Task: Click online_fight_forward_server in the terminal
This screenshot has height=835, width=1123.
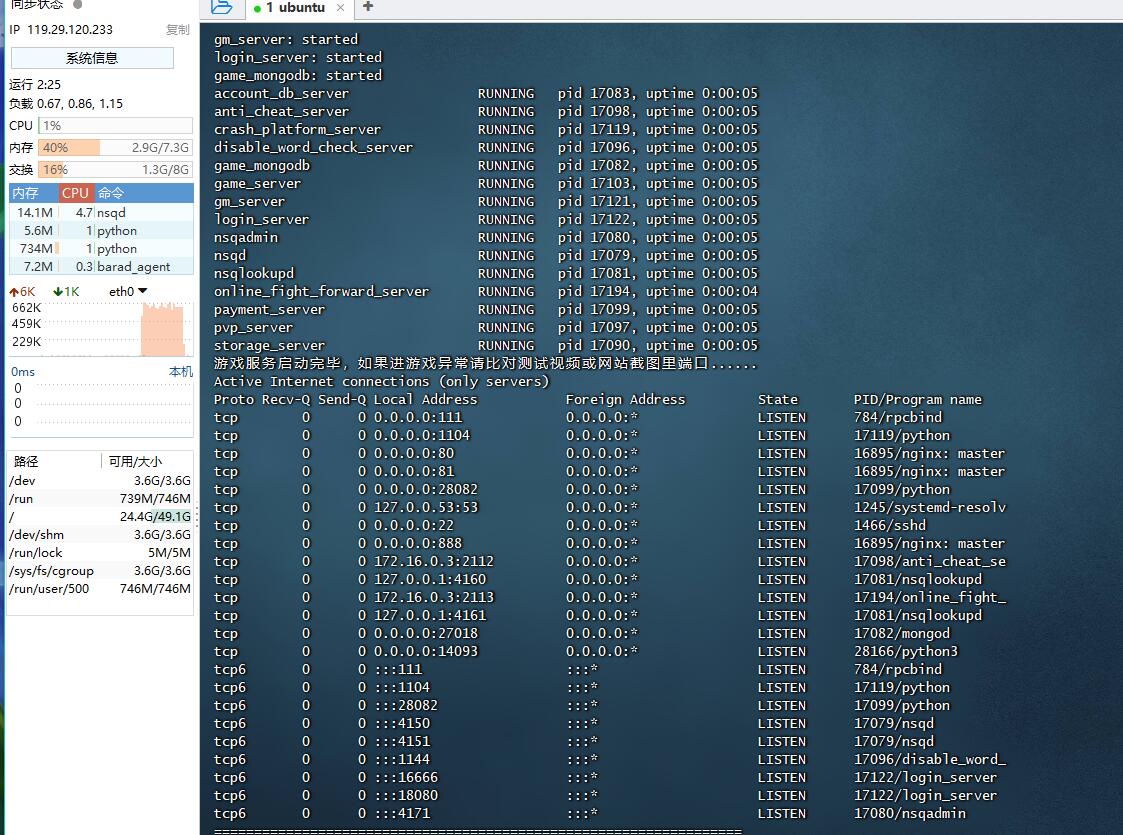Action: click(322, 291)
